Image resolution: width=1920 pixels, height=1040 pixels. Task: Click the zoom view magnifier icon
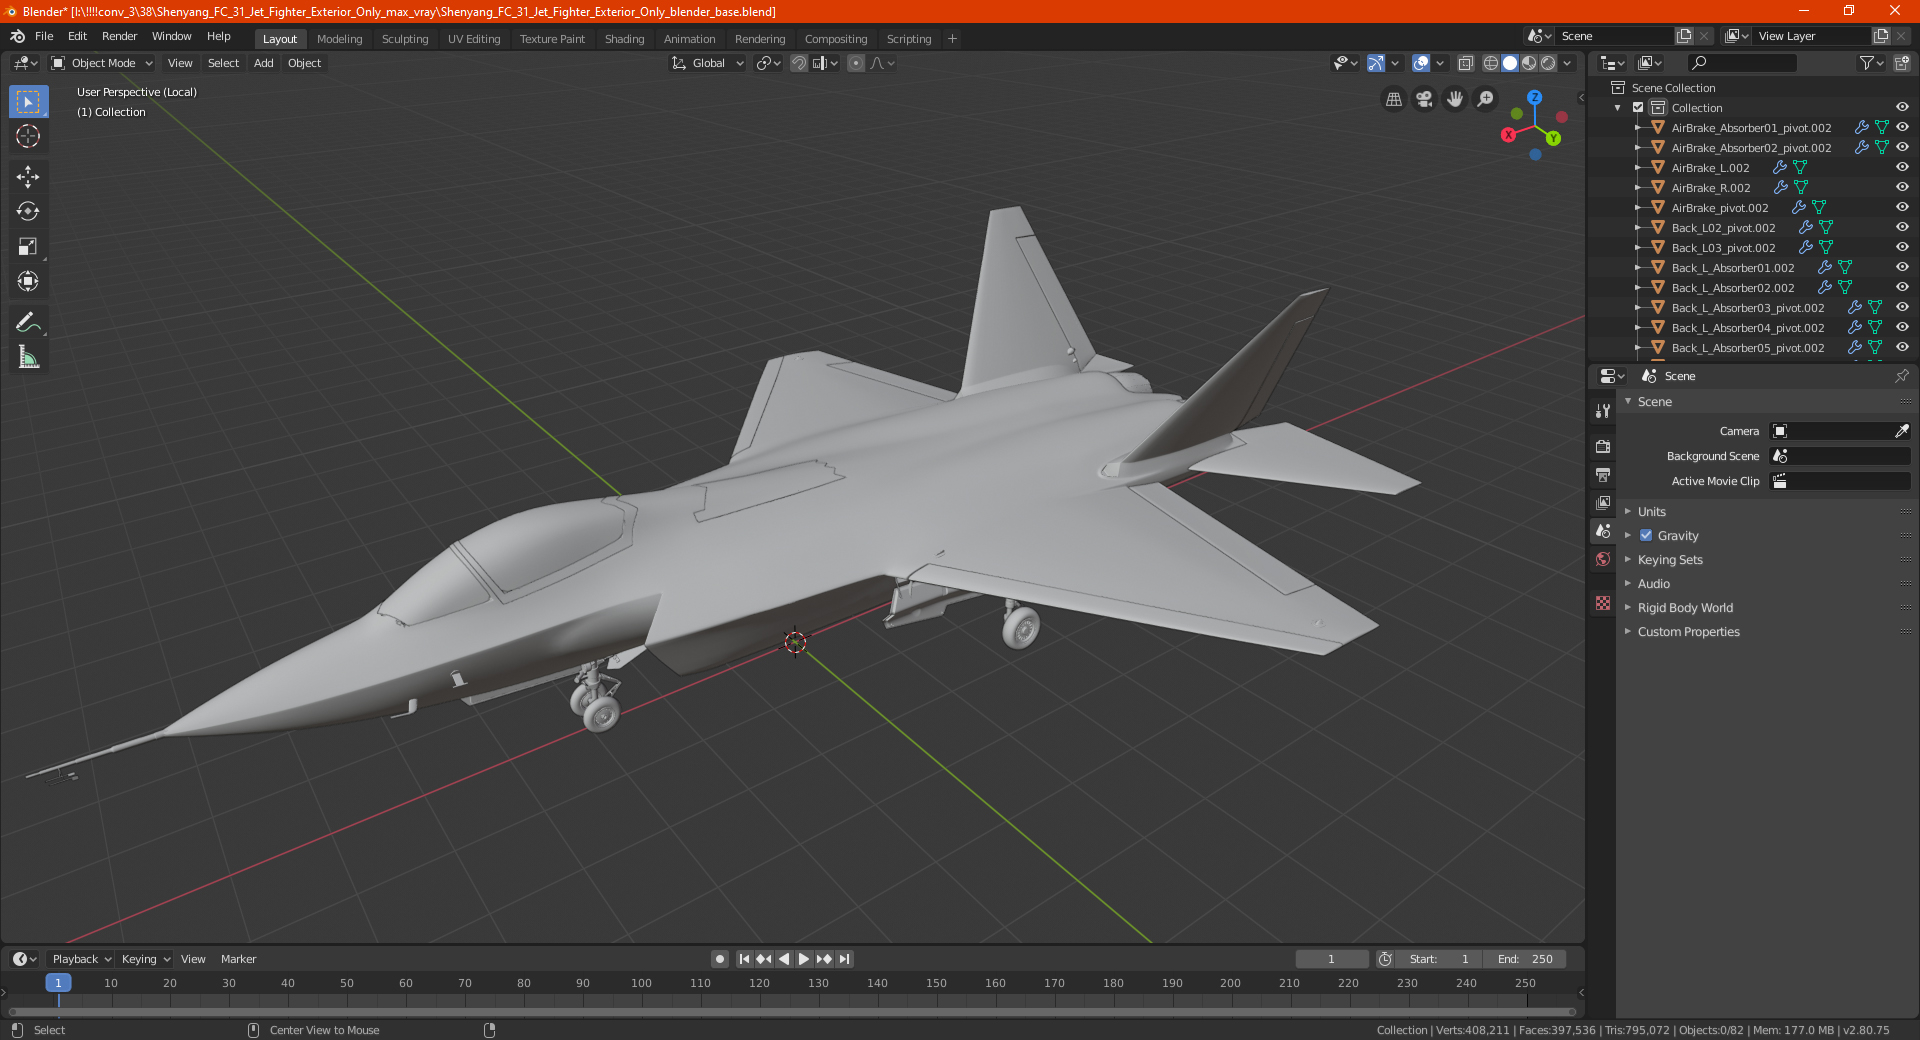pos(1486,99)
